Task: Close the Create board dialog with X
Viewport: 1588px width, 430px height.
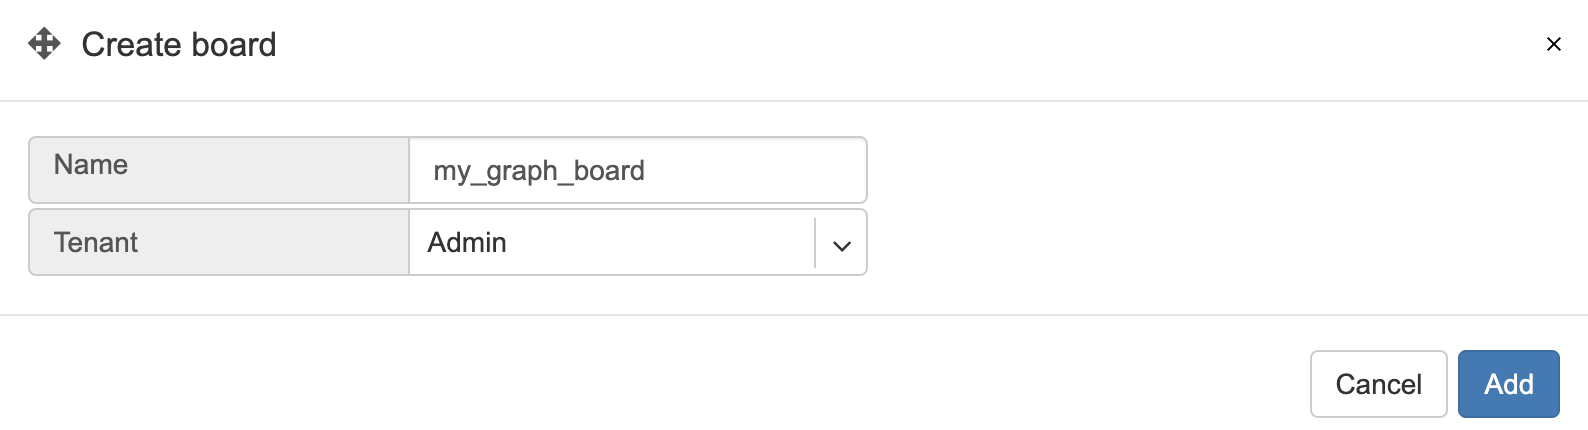Action: [x=1553, y=44]
